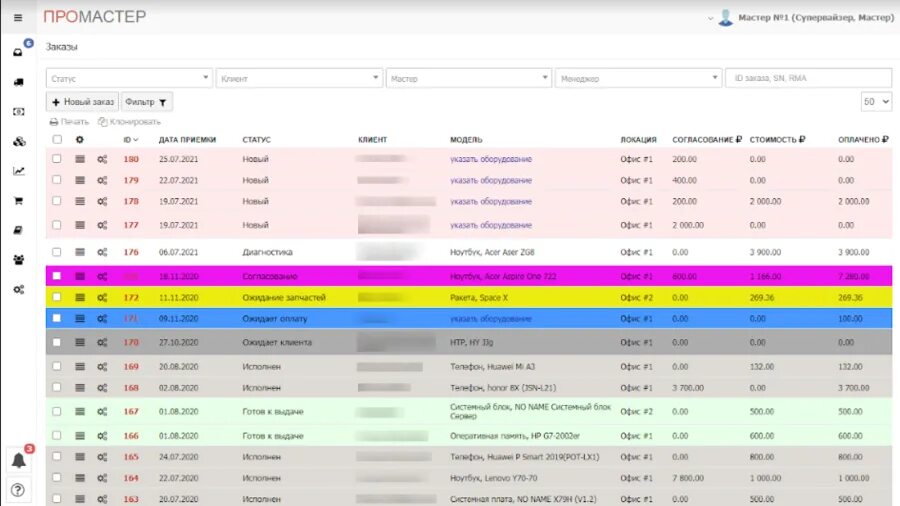Click the Клиент column header
Screen dimensions: 900x506
click(x=373, y=139)
